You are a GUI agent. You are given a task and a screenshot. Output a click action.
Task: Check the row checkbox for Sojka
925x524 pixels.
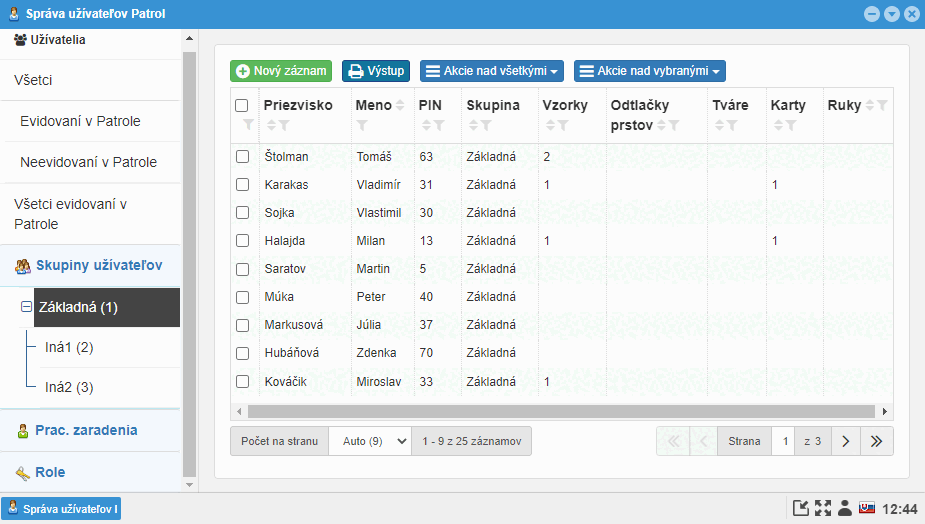242,212
